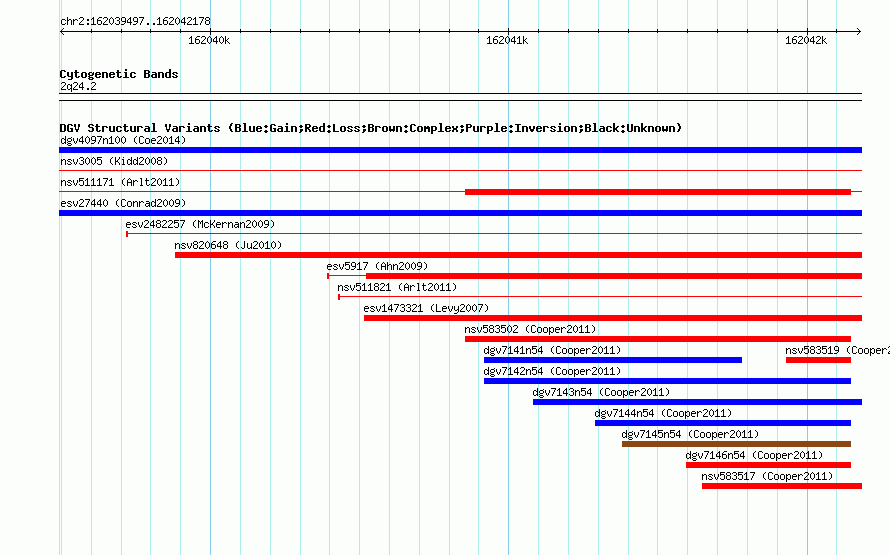Open nsv511171 (Arlt2011) variant label
The height and width of the screenshot is (555, 890).
click(120, 182)
